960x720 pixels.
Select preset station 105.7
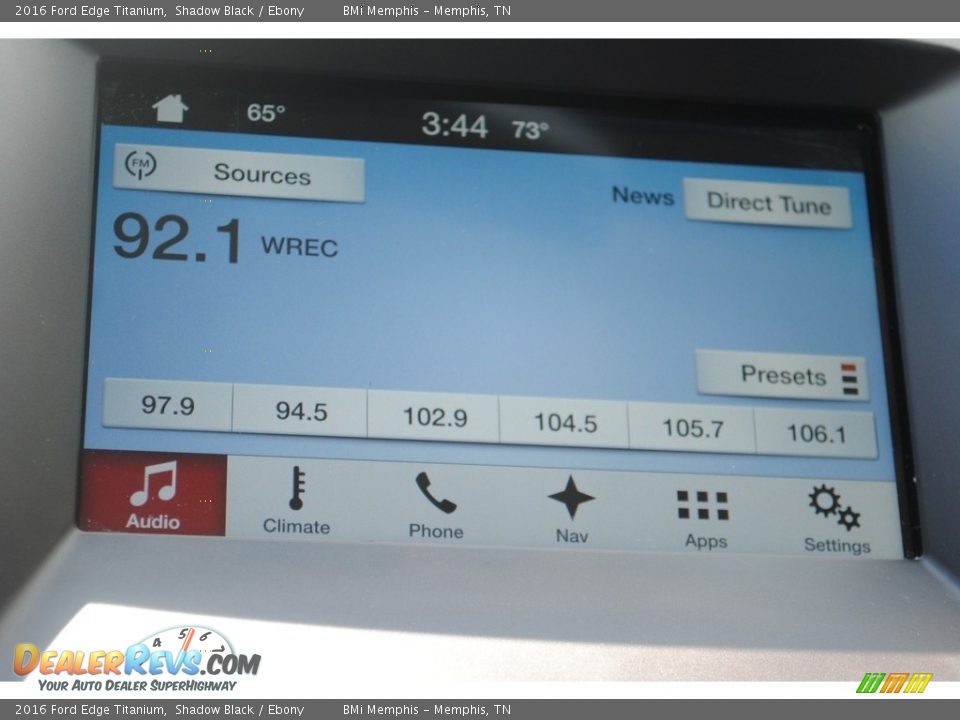[692, 428]
